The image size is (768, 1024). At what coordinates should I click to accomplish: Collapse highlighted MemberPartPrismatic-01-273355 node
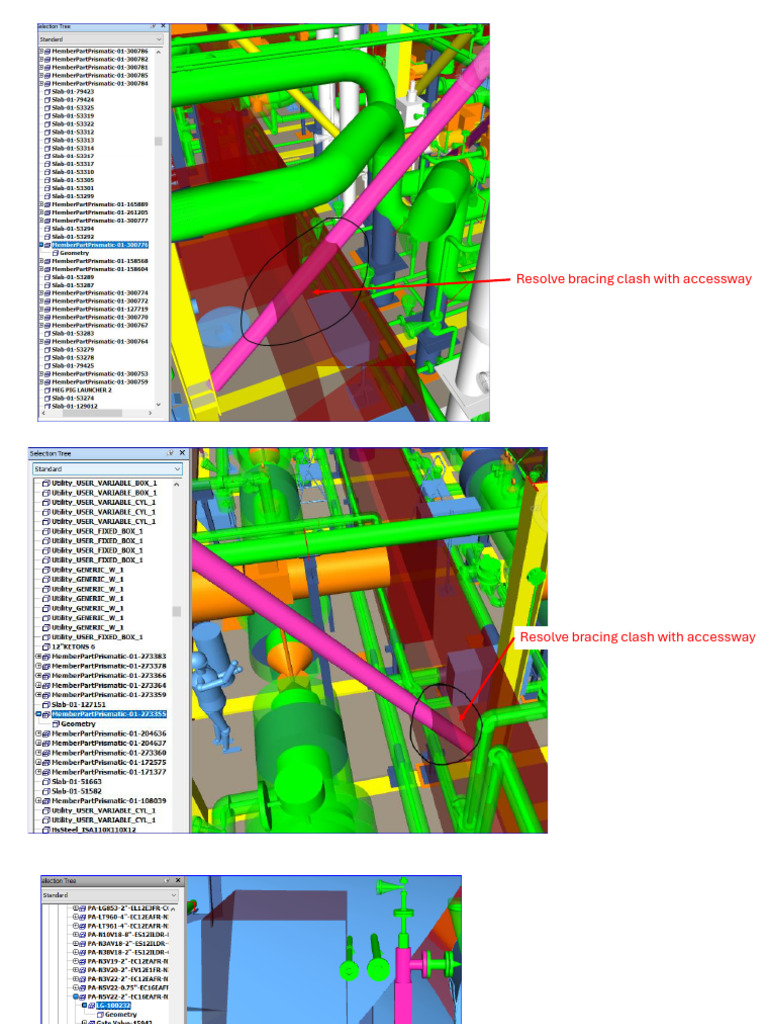(38, 714)
